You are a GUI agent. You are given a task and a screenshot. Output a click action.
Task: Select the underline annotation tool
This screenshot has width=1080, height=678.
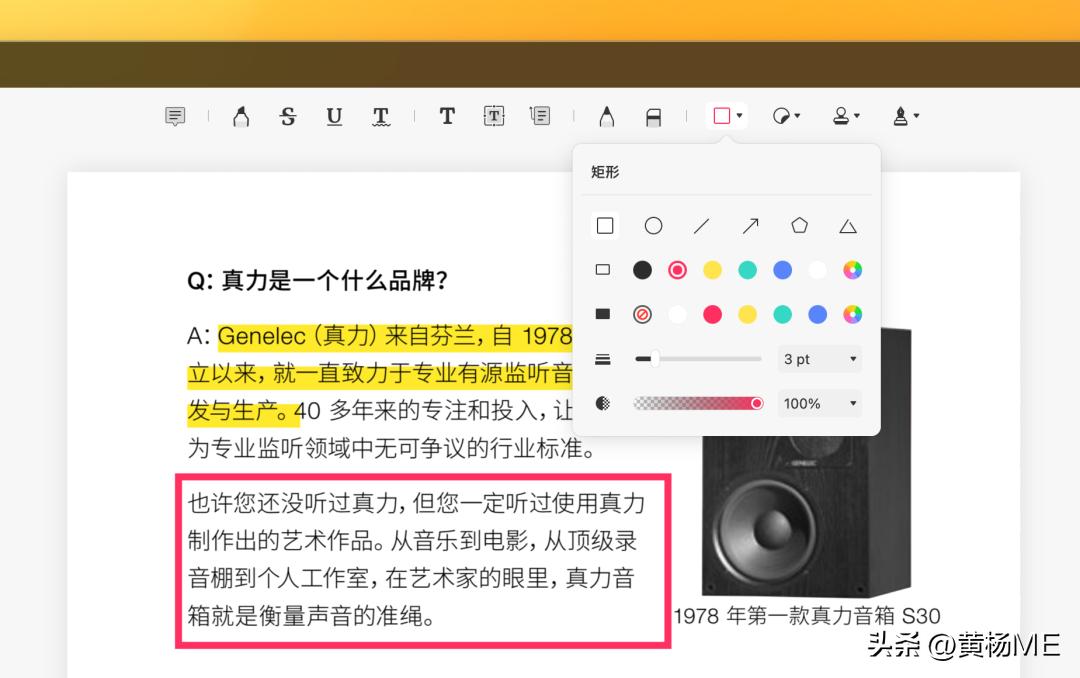coord(334,116)
